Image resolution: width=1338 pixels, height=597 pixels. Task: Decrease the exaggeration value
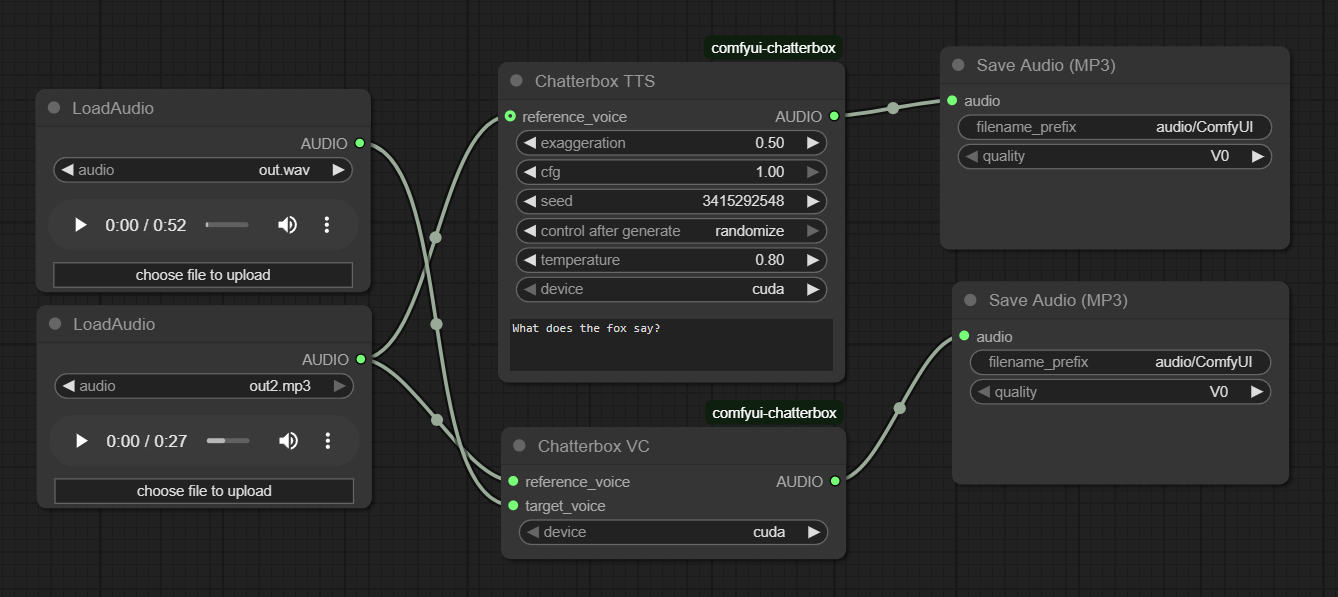click(x=530, y=143)
